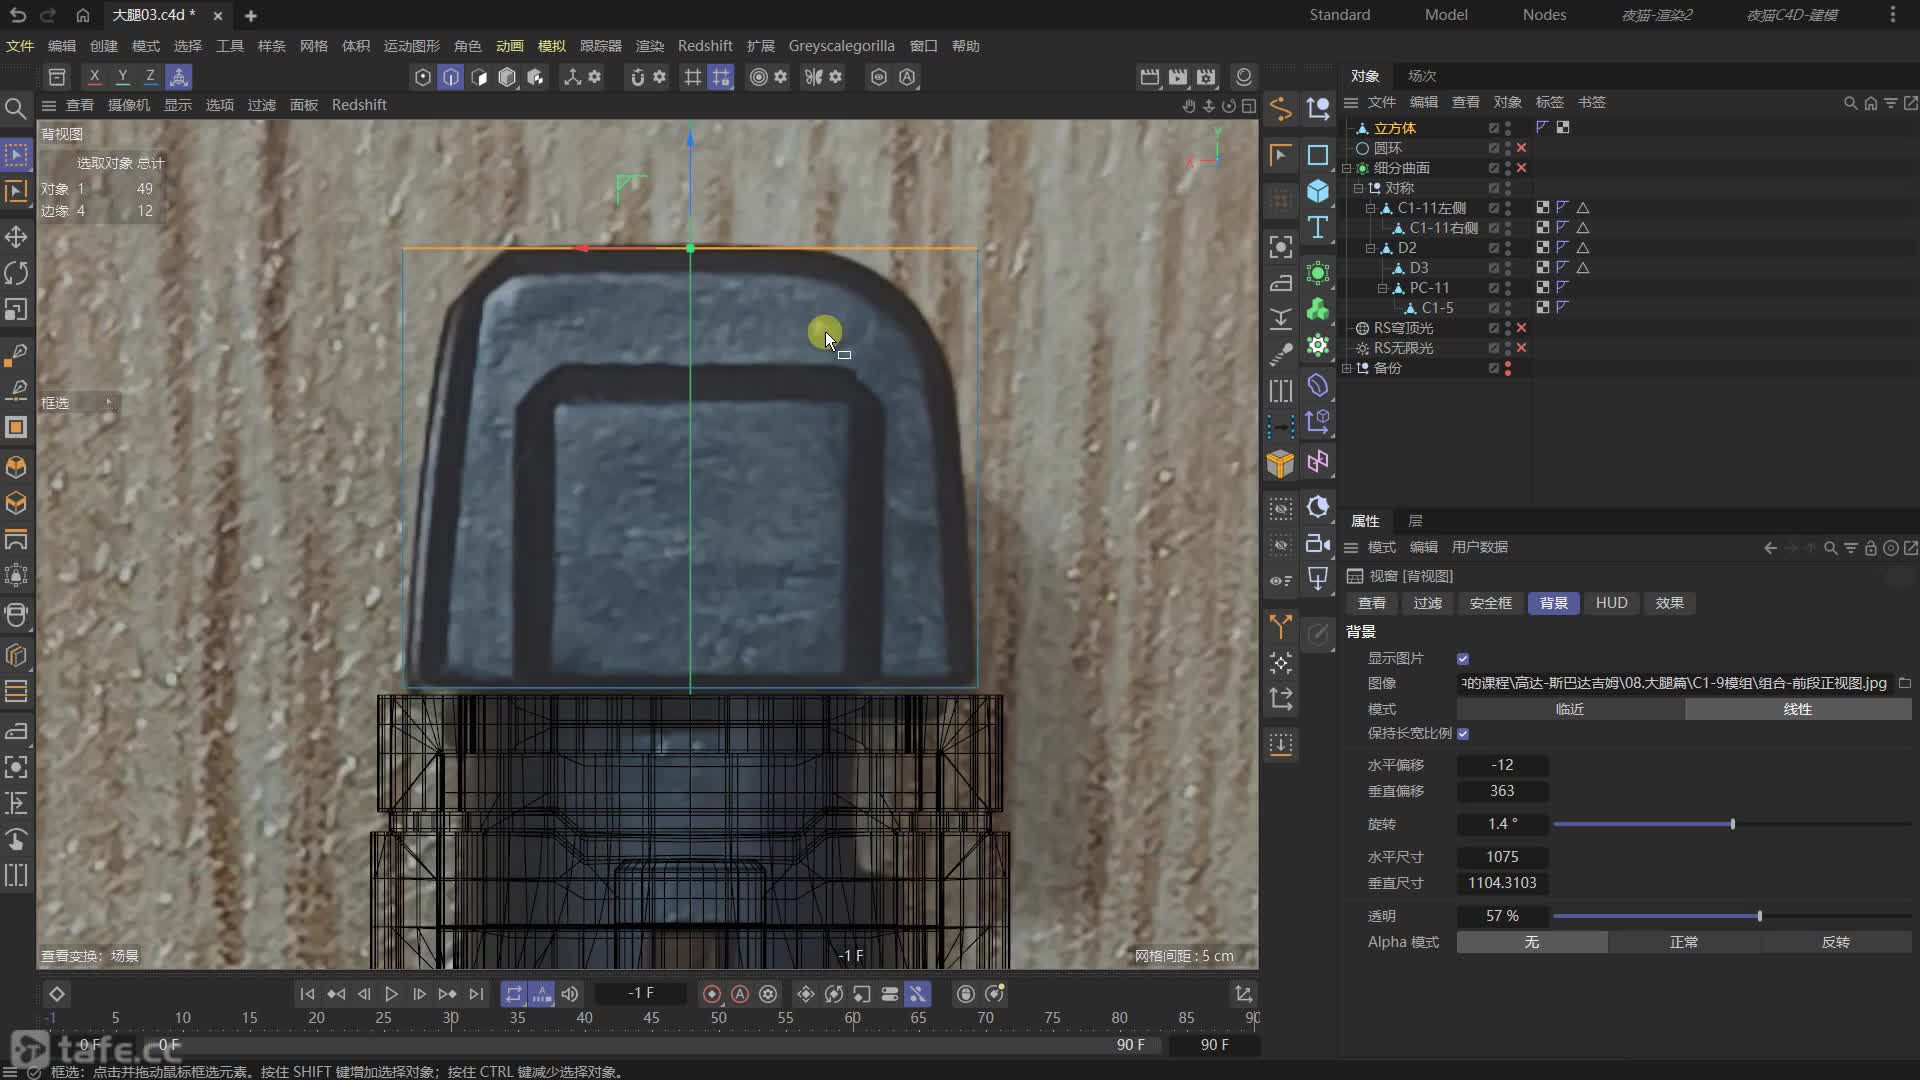Screen dimensions: 1920x1080
Task: Open the Redshift menu in menu bar
Action: pyautogui.click(x=704, y=46)
